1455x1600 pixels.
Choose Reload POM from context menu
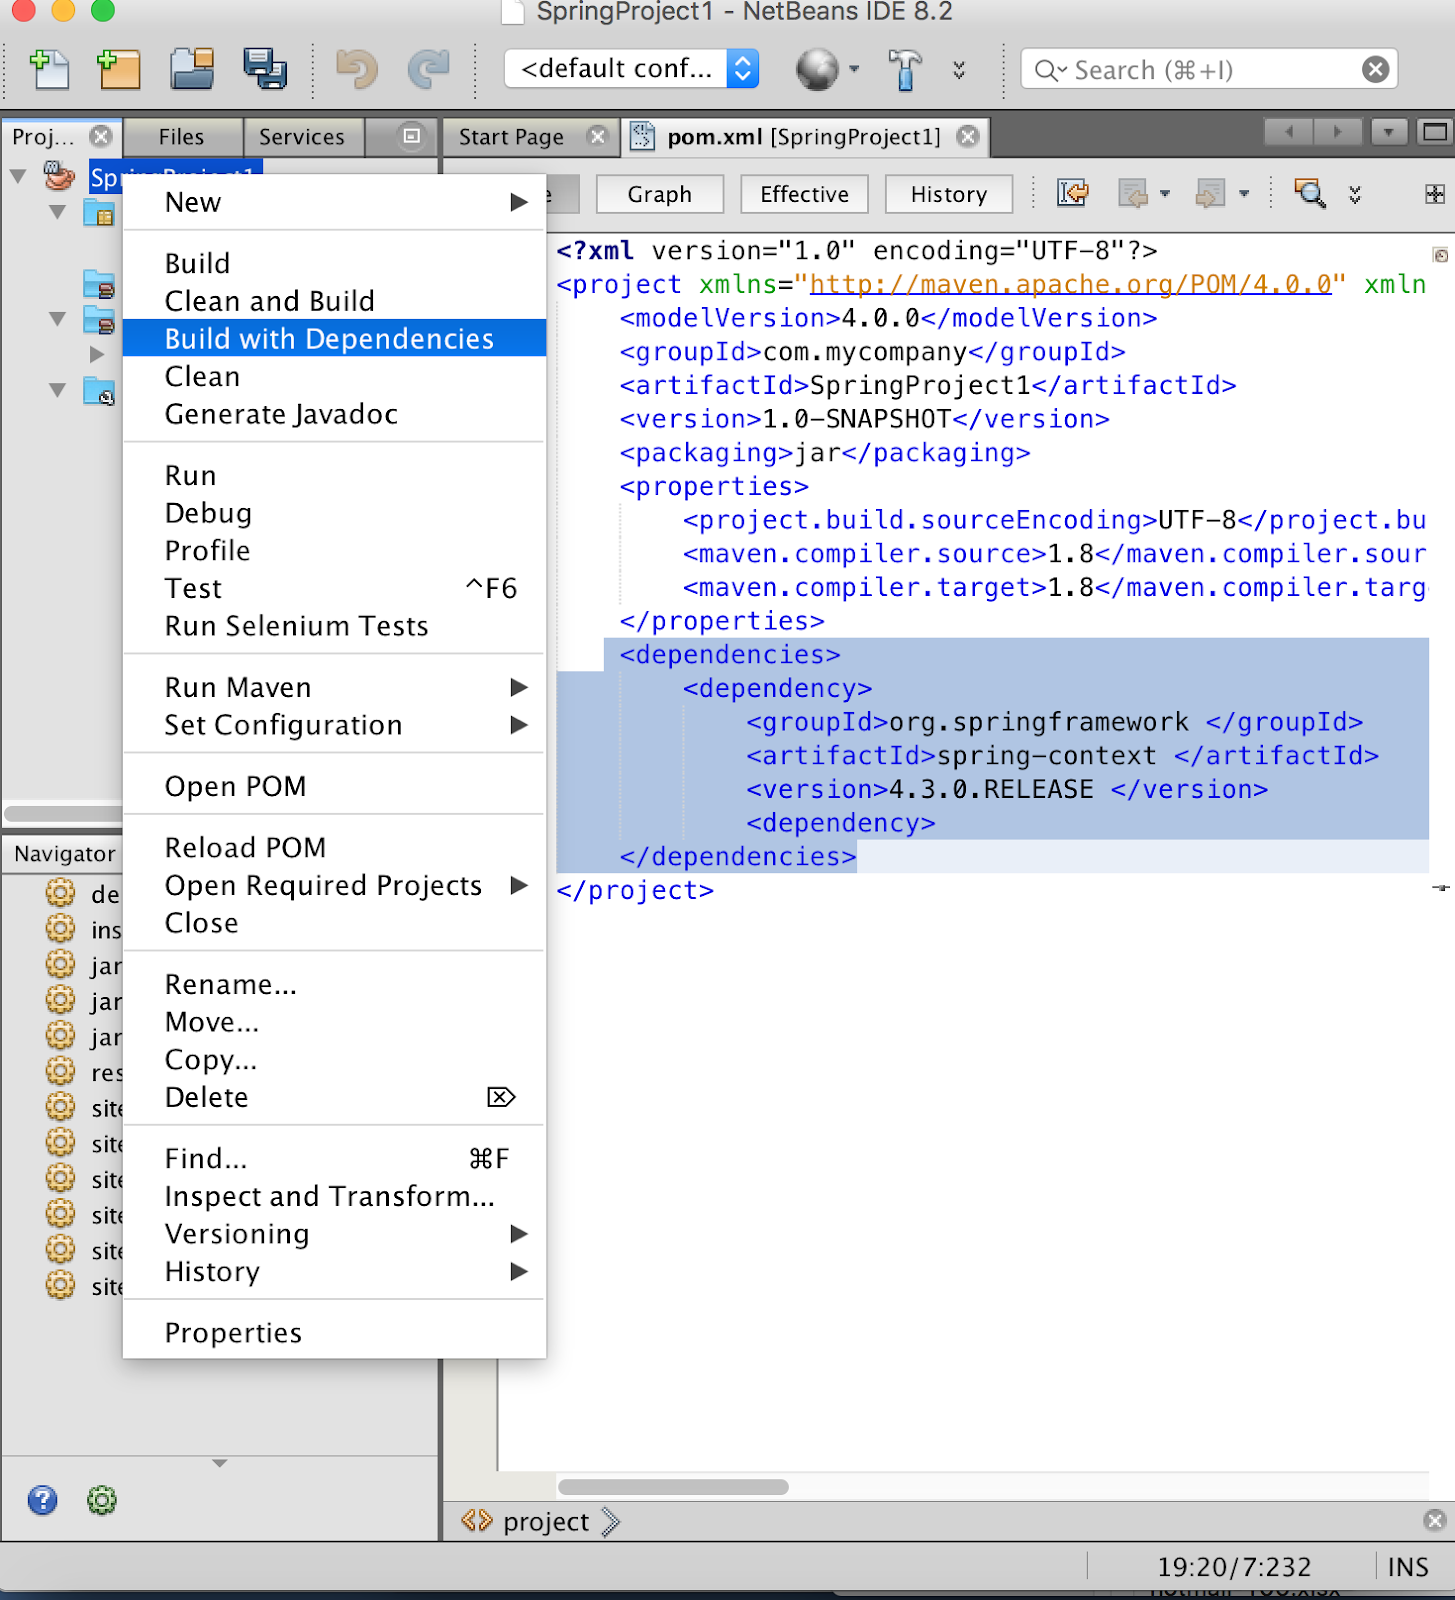pos(245,848)
